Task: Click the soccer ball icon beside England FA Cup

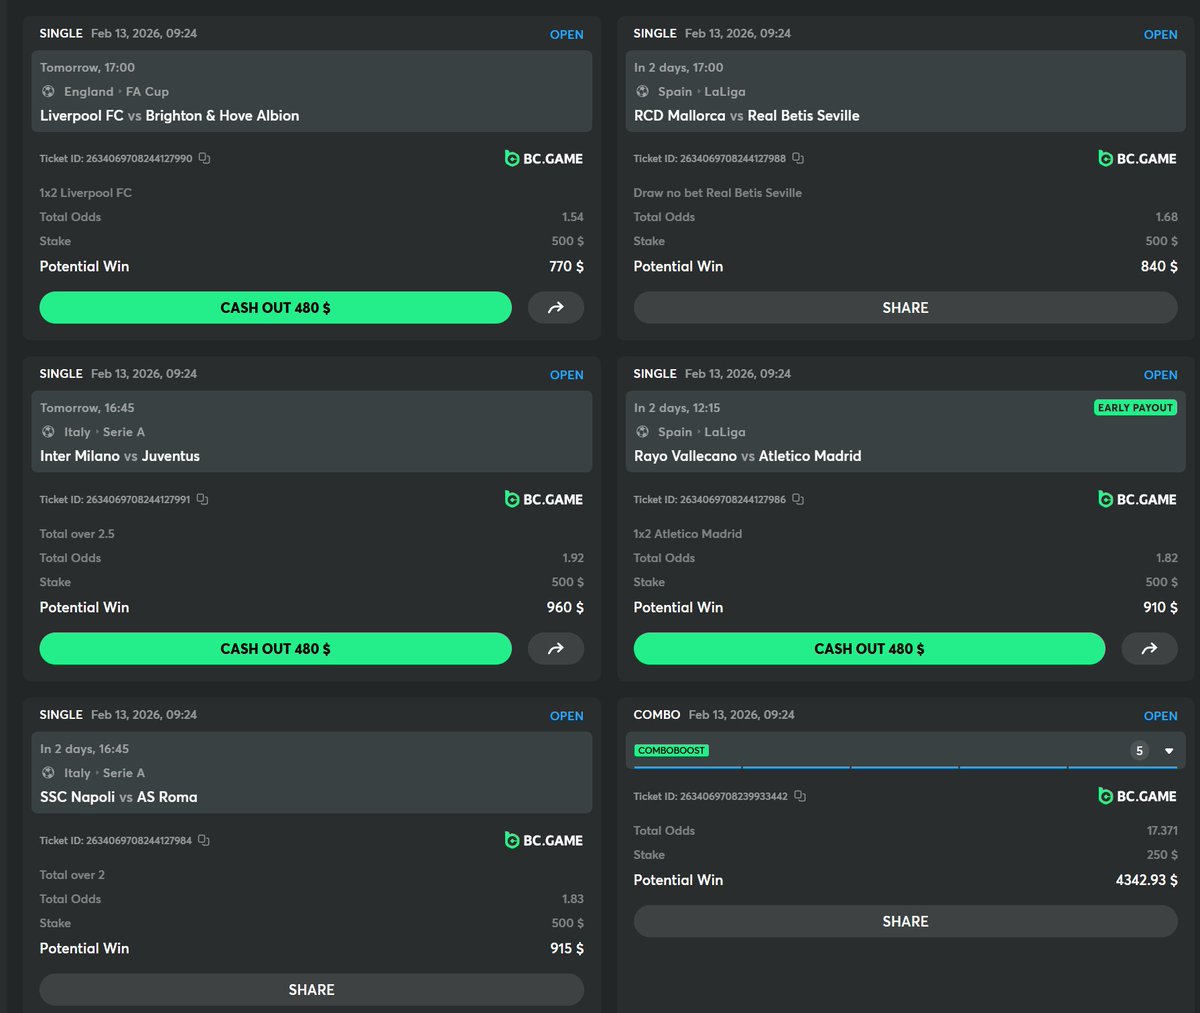Action: tap(48, 91)
